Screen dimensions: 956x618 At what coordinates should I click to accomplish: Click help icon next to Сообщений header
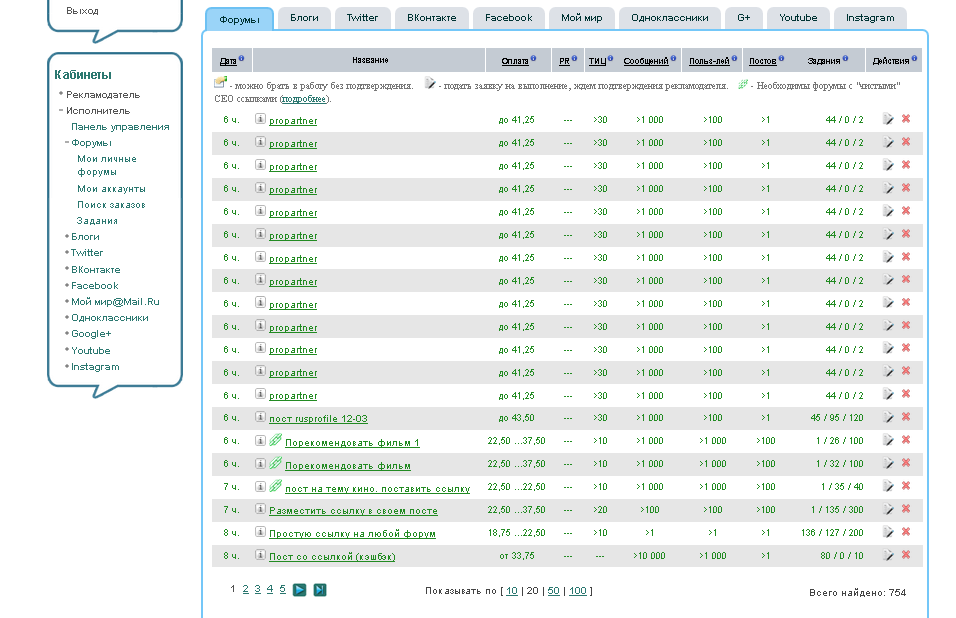[674, 59]
